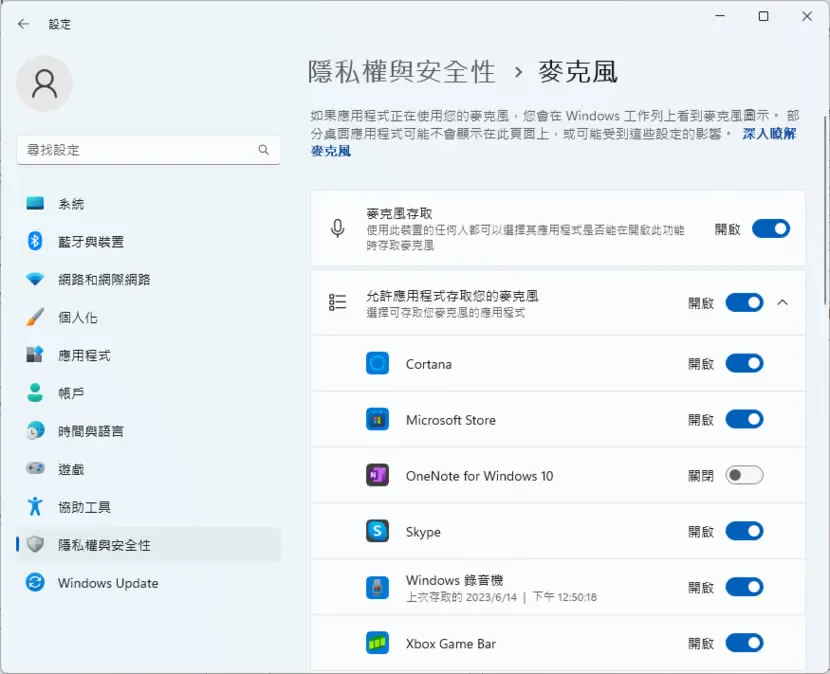Click the Windows 錄音機 app icon
830x674 pixels.
tap(377, 587)
